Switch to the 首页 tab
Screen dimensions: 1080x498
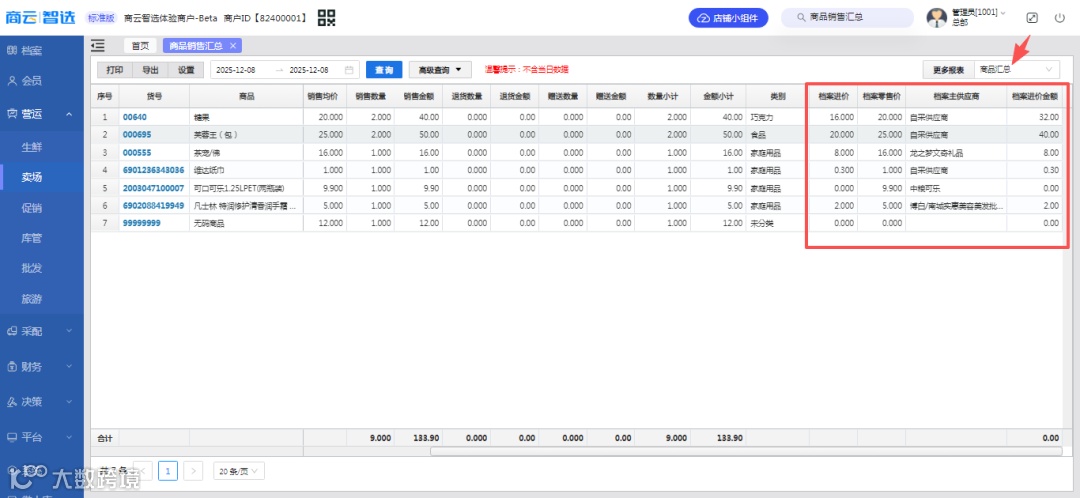tap(141, 46)
